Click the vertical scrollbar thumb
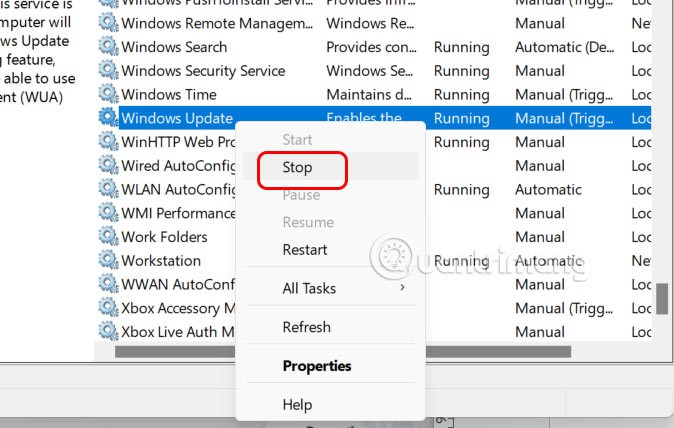 (x=662, y=298)
